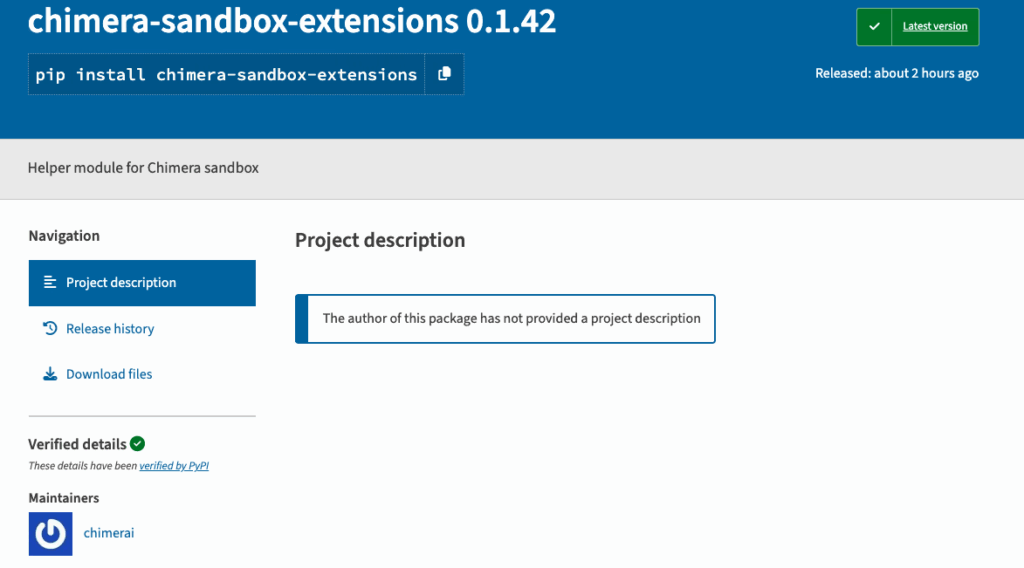Click the pip install chimera-sandbox-extensions command text
This screenshot has width=1024, height=568.
[226, 74]
